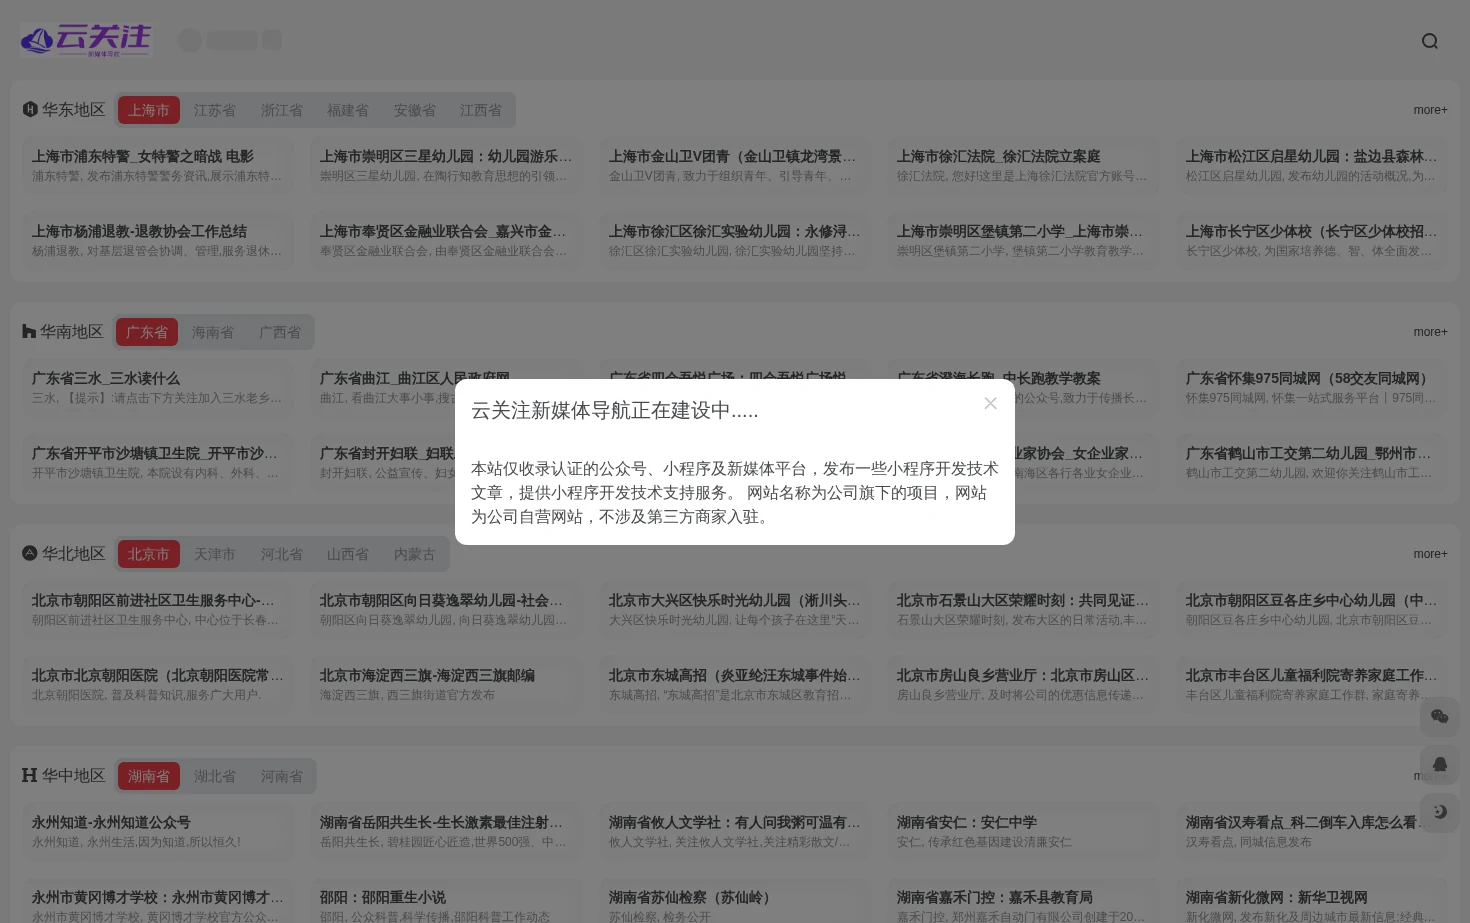Open 广东省三水_三水读什么 card
This screenshot has height=923, width=1470.
click(158, 388)
